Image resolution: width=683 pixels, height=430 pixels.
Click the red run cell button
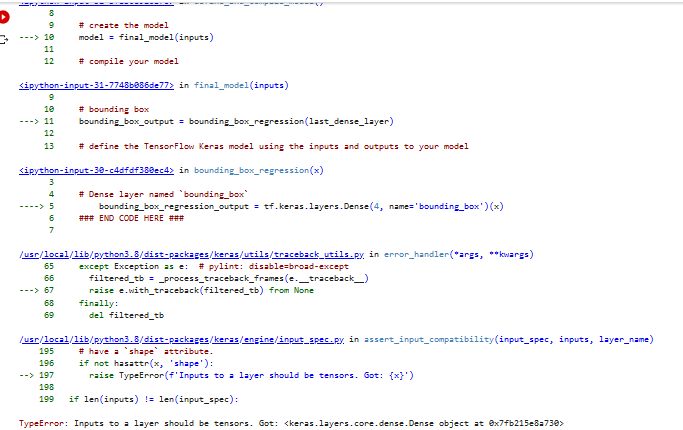[x=4, y=17]
